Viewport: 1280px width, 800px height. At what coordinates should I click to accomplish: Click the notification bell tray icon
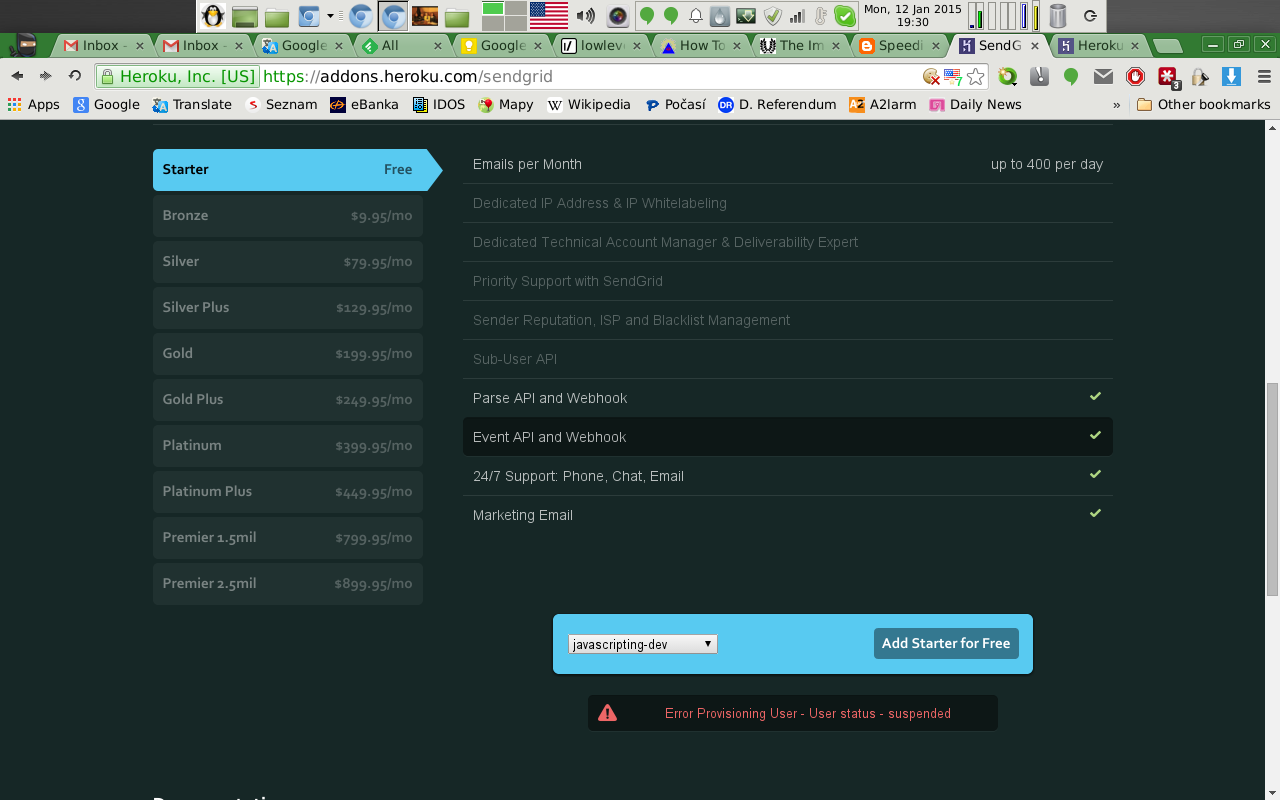coord(696,15)
